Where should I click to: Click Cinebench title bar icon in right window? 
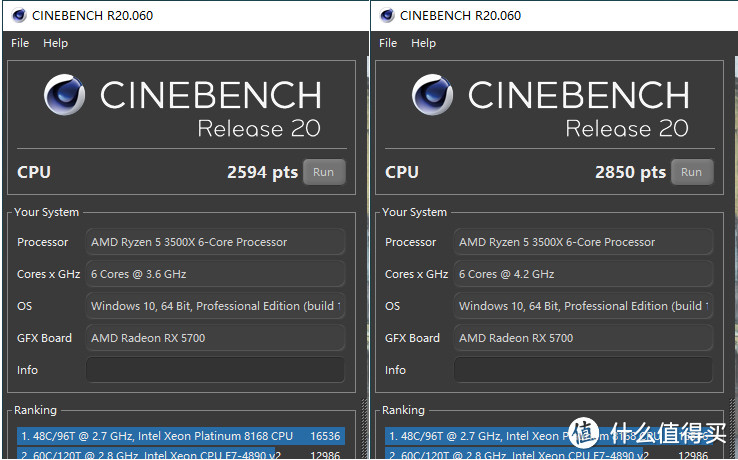[x=387, y=16]
